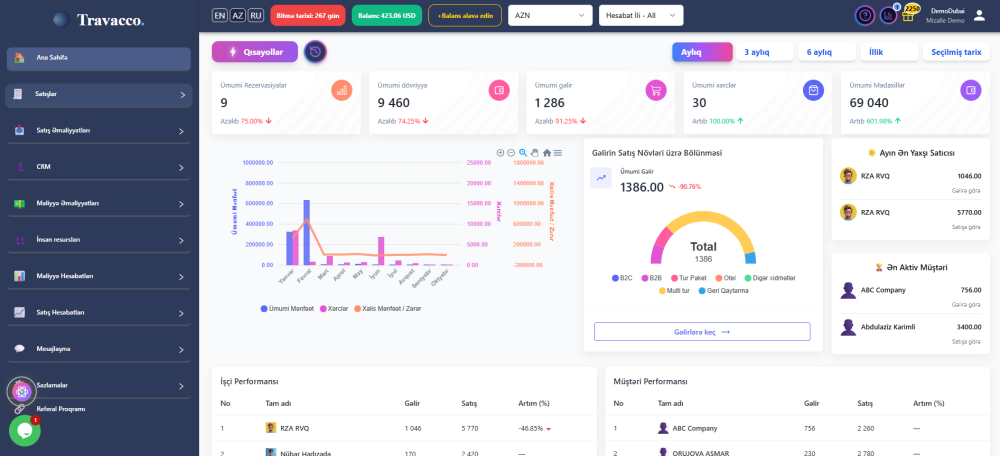Click the user profile avatar icon
The height and width of the screenshot is (456, 1000).
coord(979,15)
